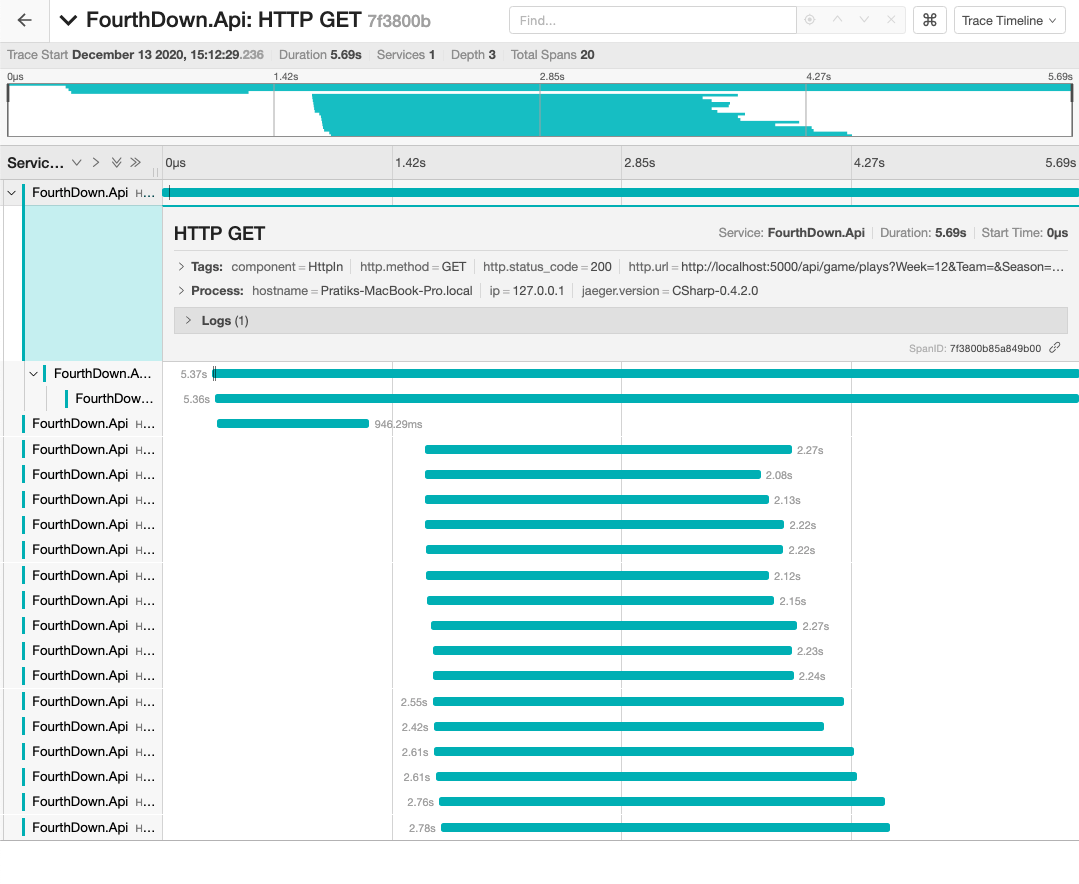Click the 2.23s span bar
This screenshot has width=1079, height=884.
[612, 651]
